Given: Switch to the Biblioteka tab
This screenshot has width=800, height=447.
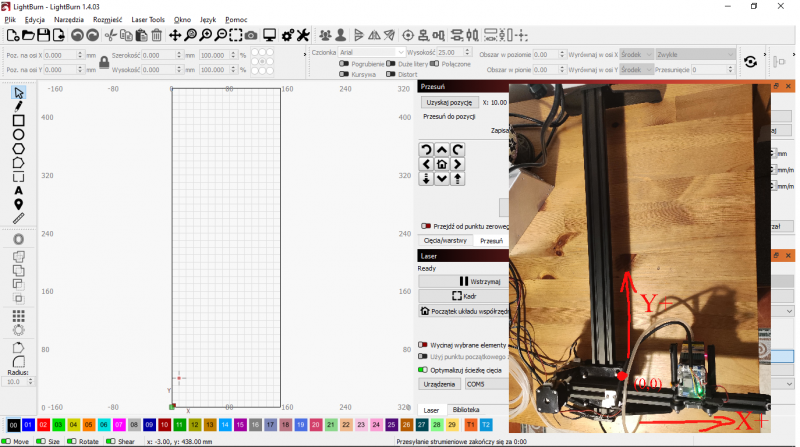Looking at the screenshot, I should pos(466,410).
